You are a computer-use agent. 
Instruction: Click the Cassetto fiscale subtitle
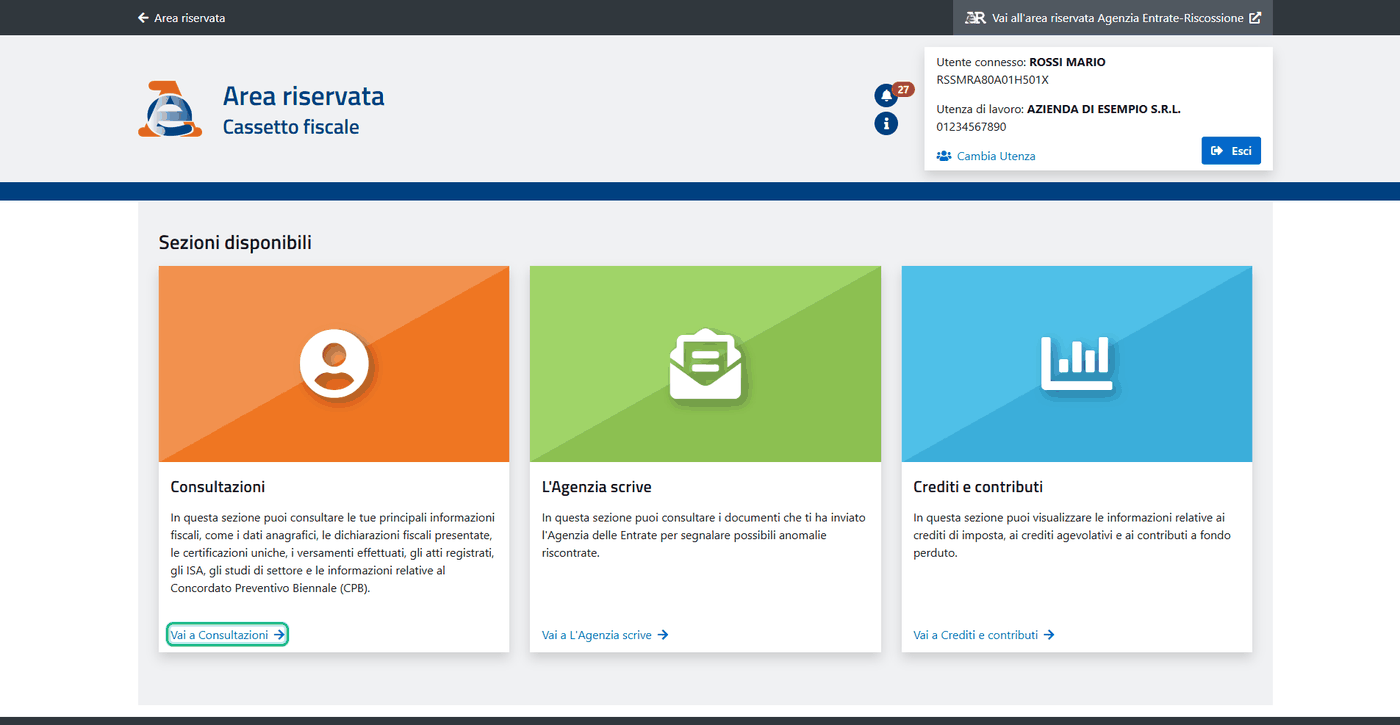[x=291, y=127]
